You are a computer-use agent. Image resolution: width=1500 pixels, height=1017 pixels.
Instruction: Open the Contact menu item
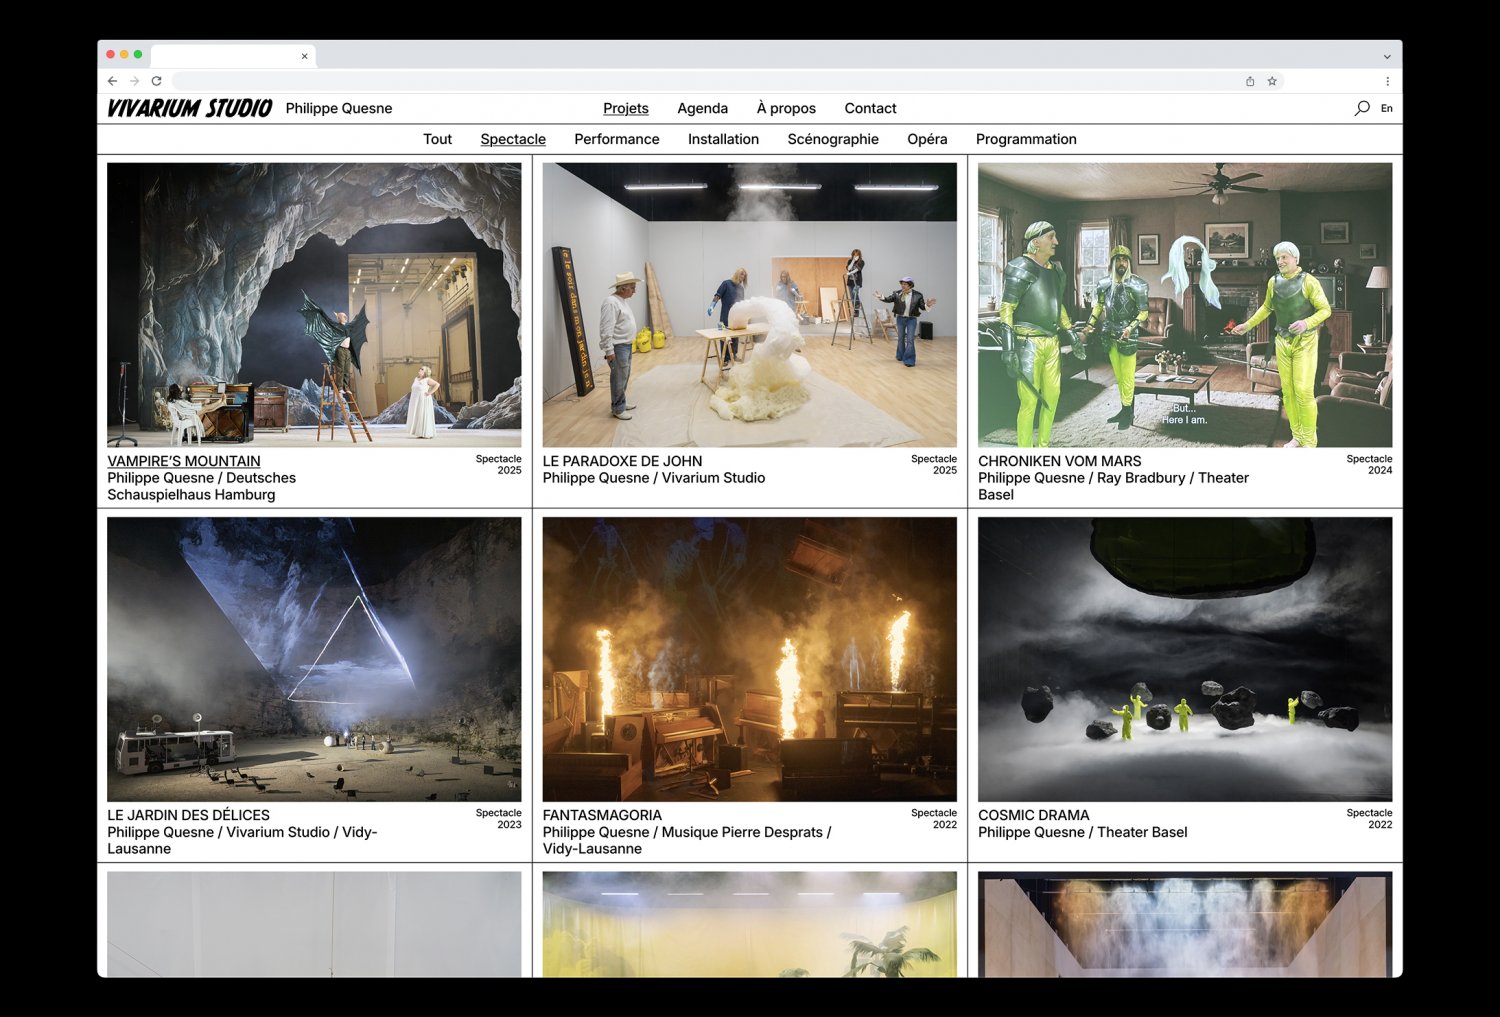click(x=870, y=108)
